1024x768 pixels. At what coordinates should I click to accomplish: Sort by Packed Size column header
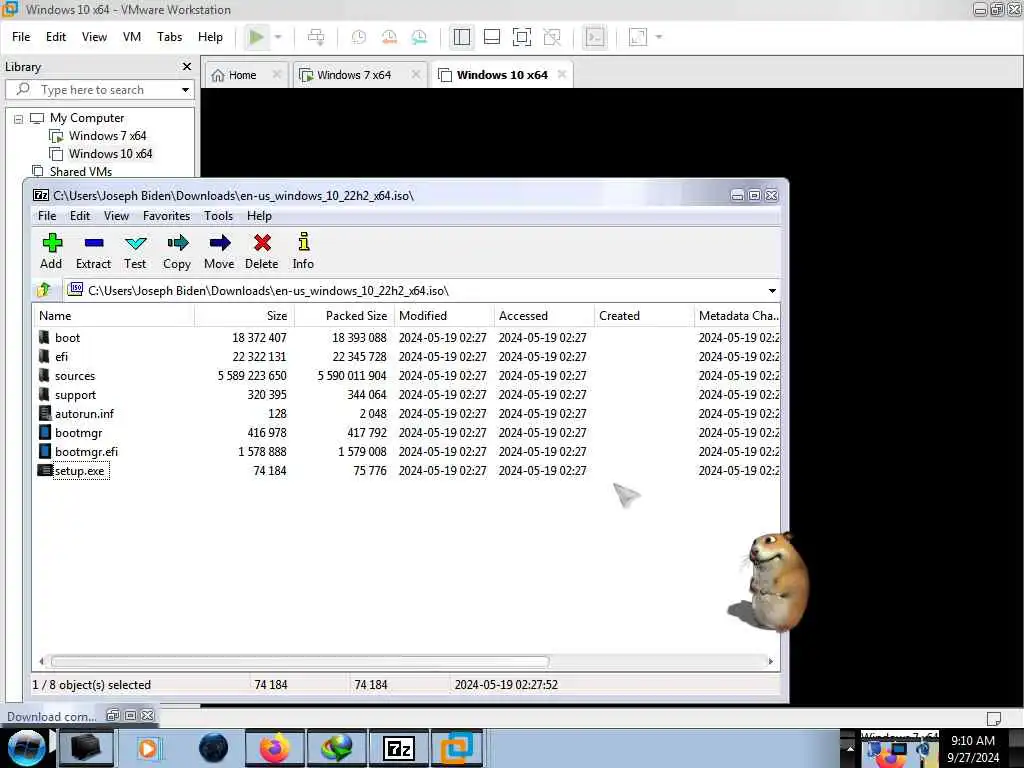tap(345, 315)
